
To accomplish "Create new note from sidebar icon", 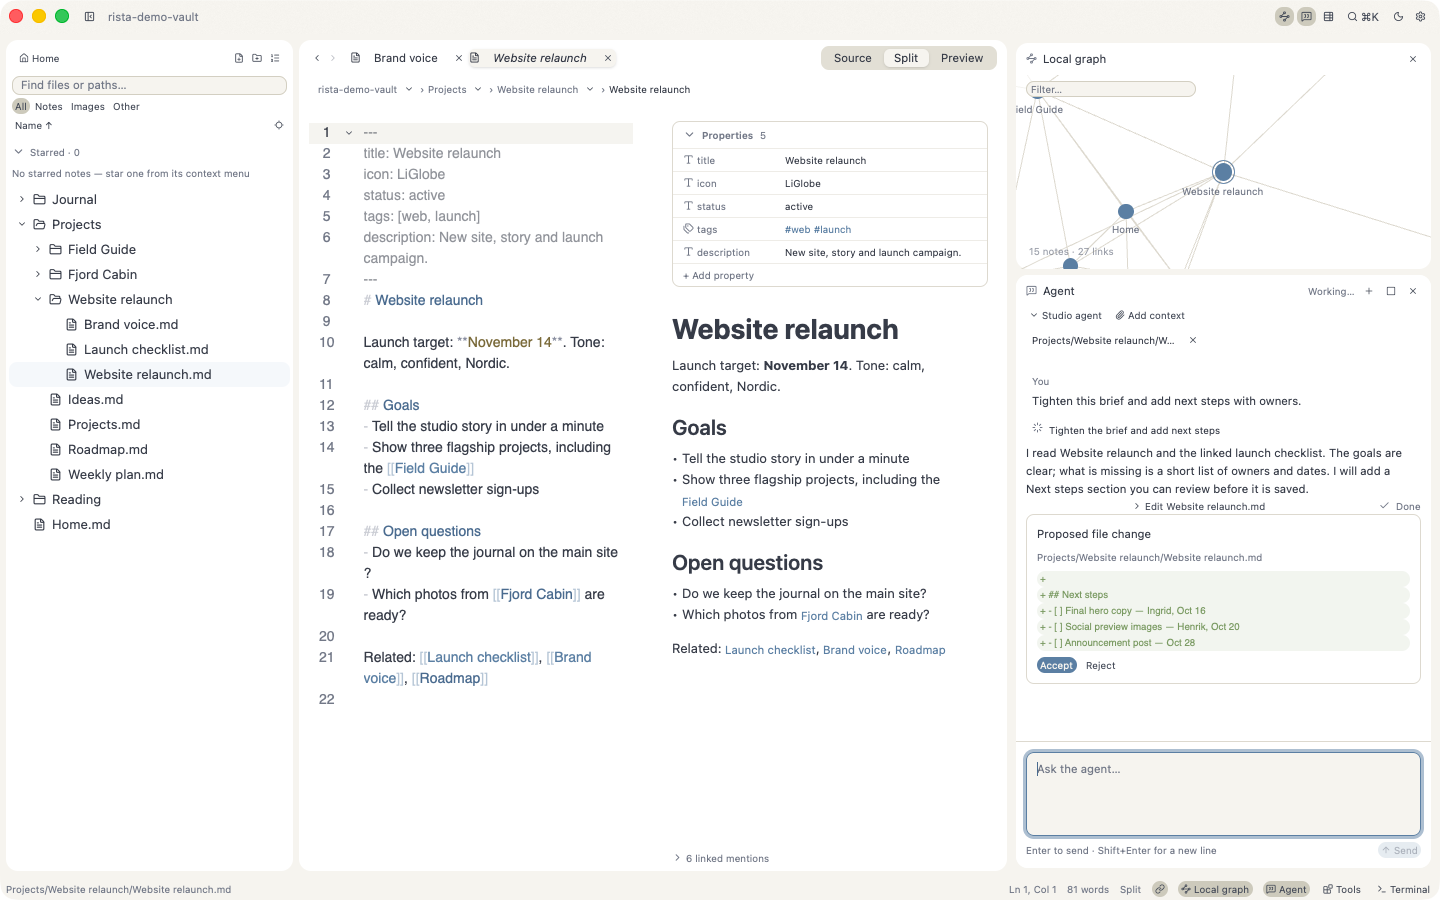I will coord(239,58).
